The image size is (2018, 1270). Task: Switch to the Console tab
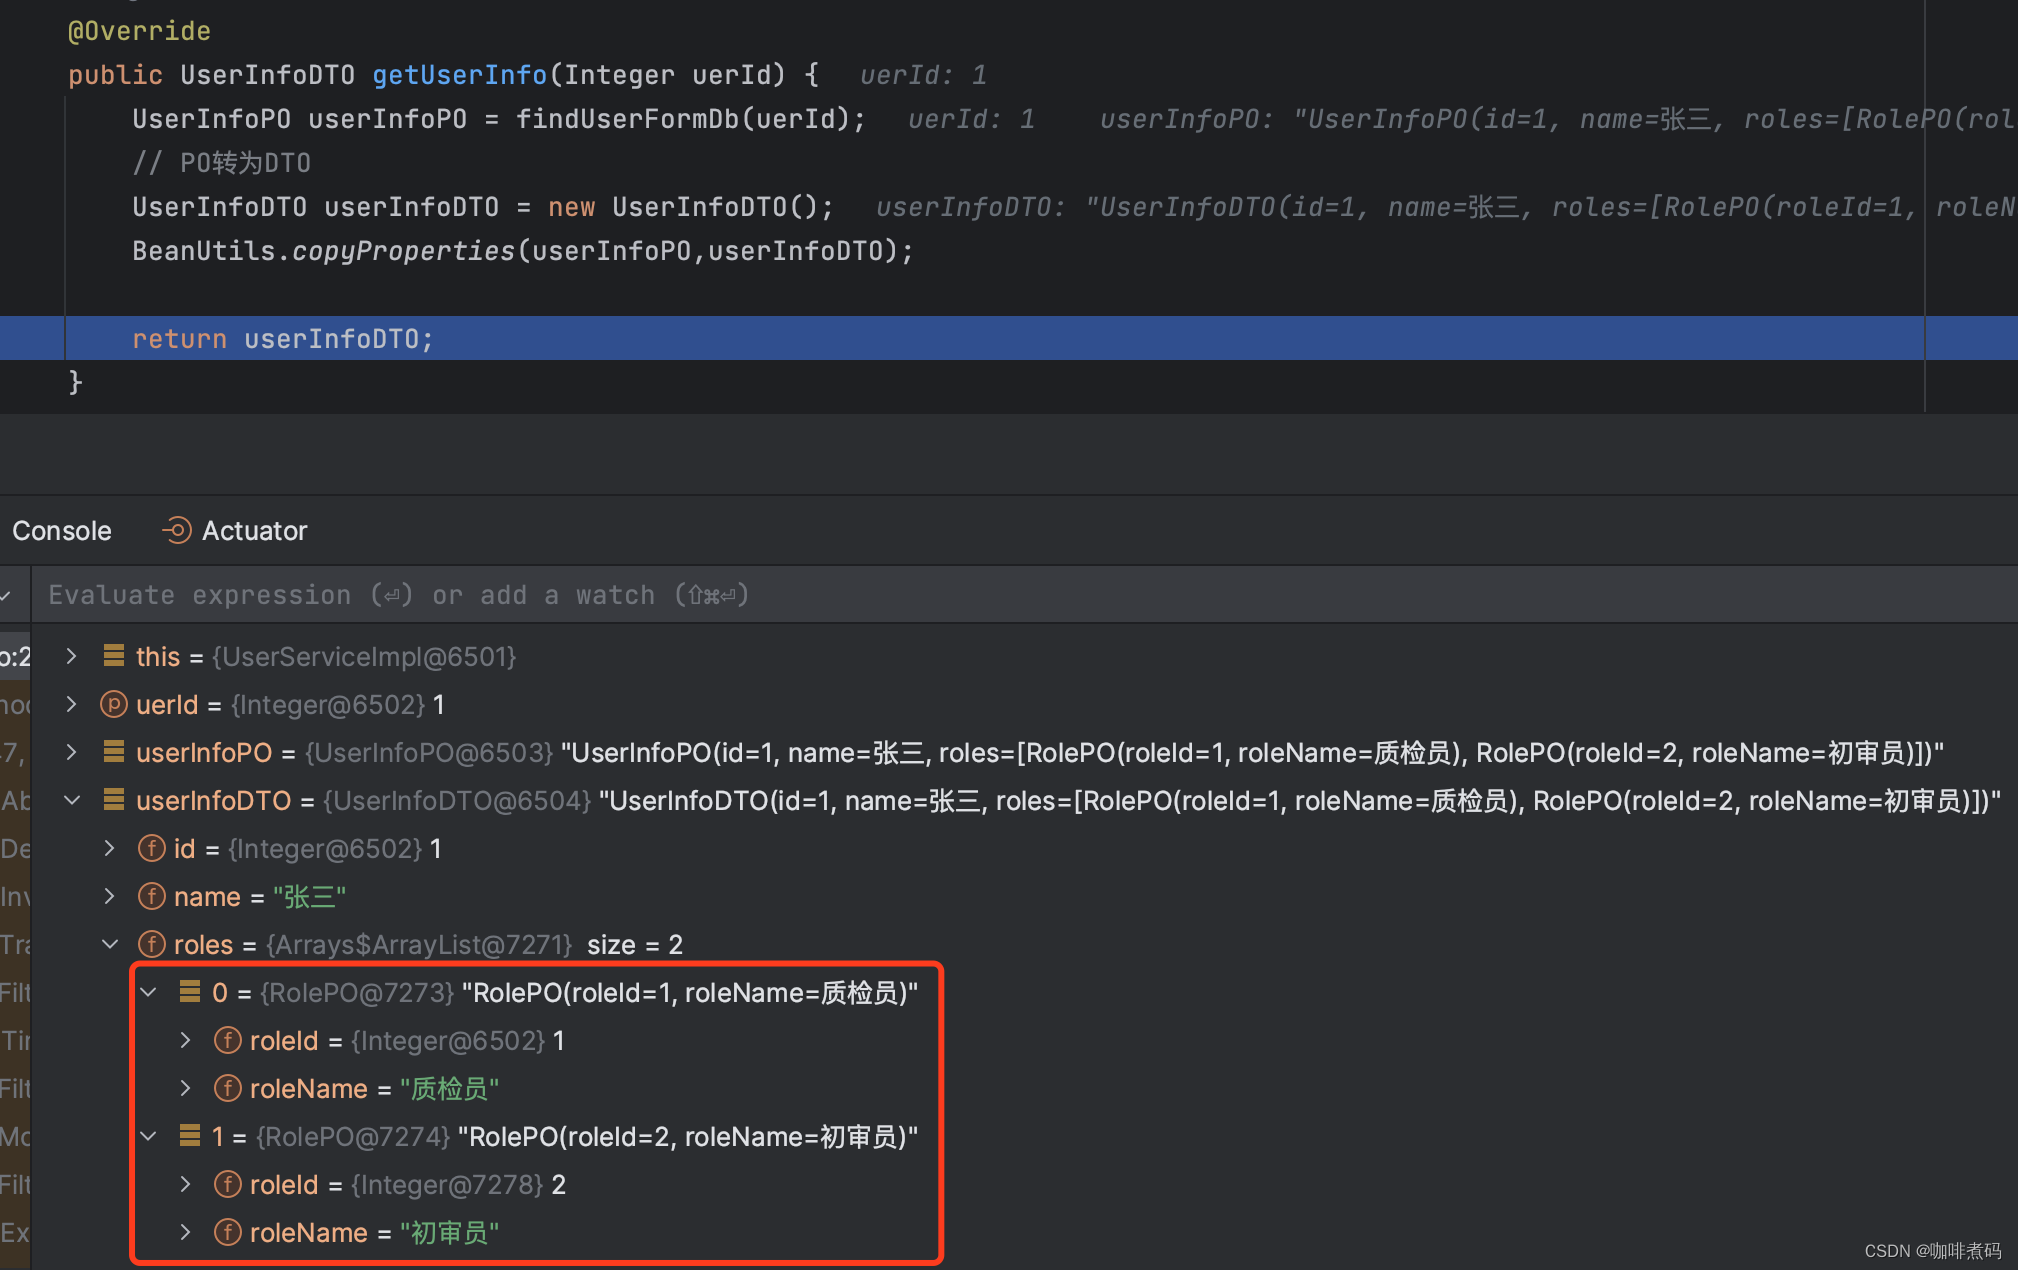(x=62, y=530)
